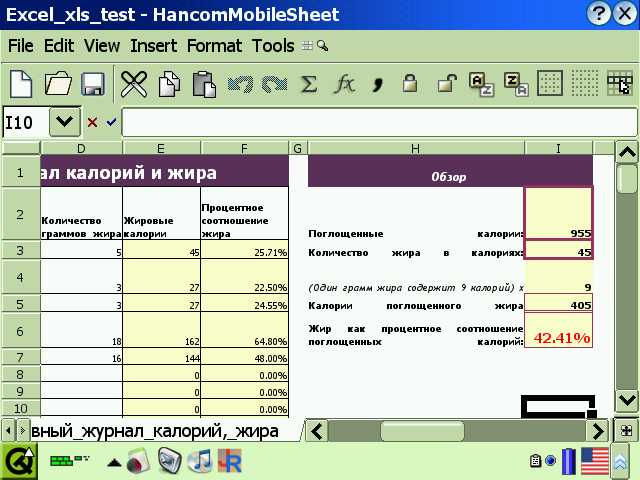Save the sheet with the floppy disk icon
The width and height of the screenshot is (640, 480).
(x=93, y=84)
